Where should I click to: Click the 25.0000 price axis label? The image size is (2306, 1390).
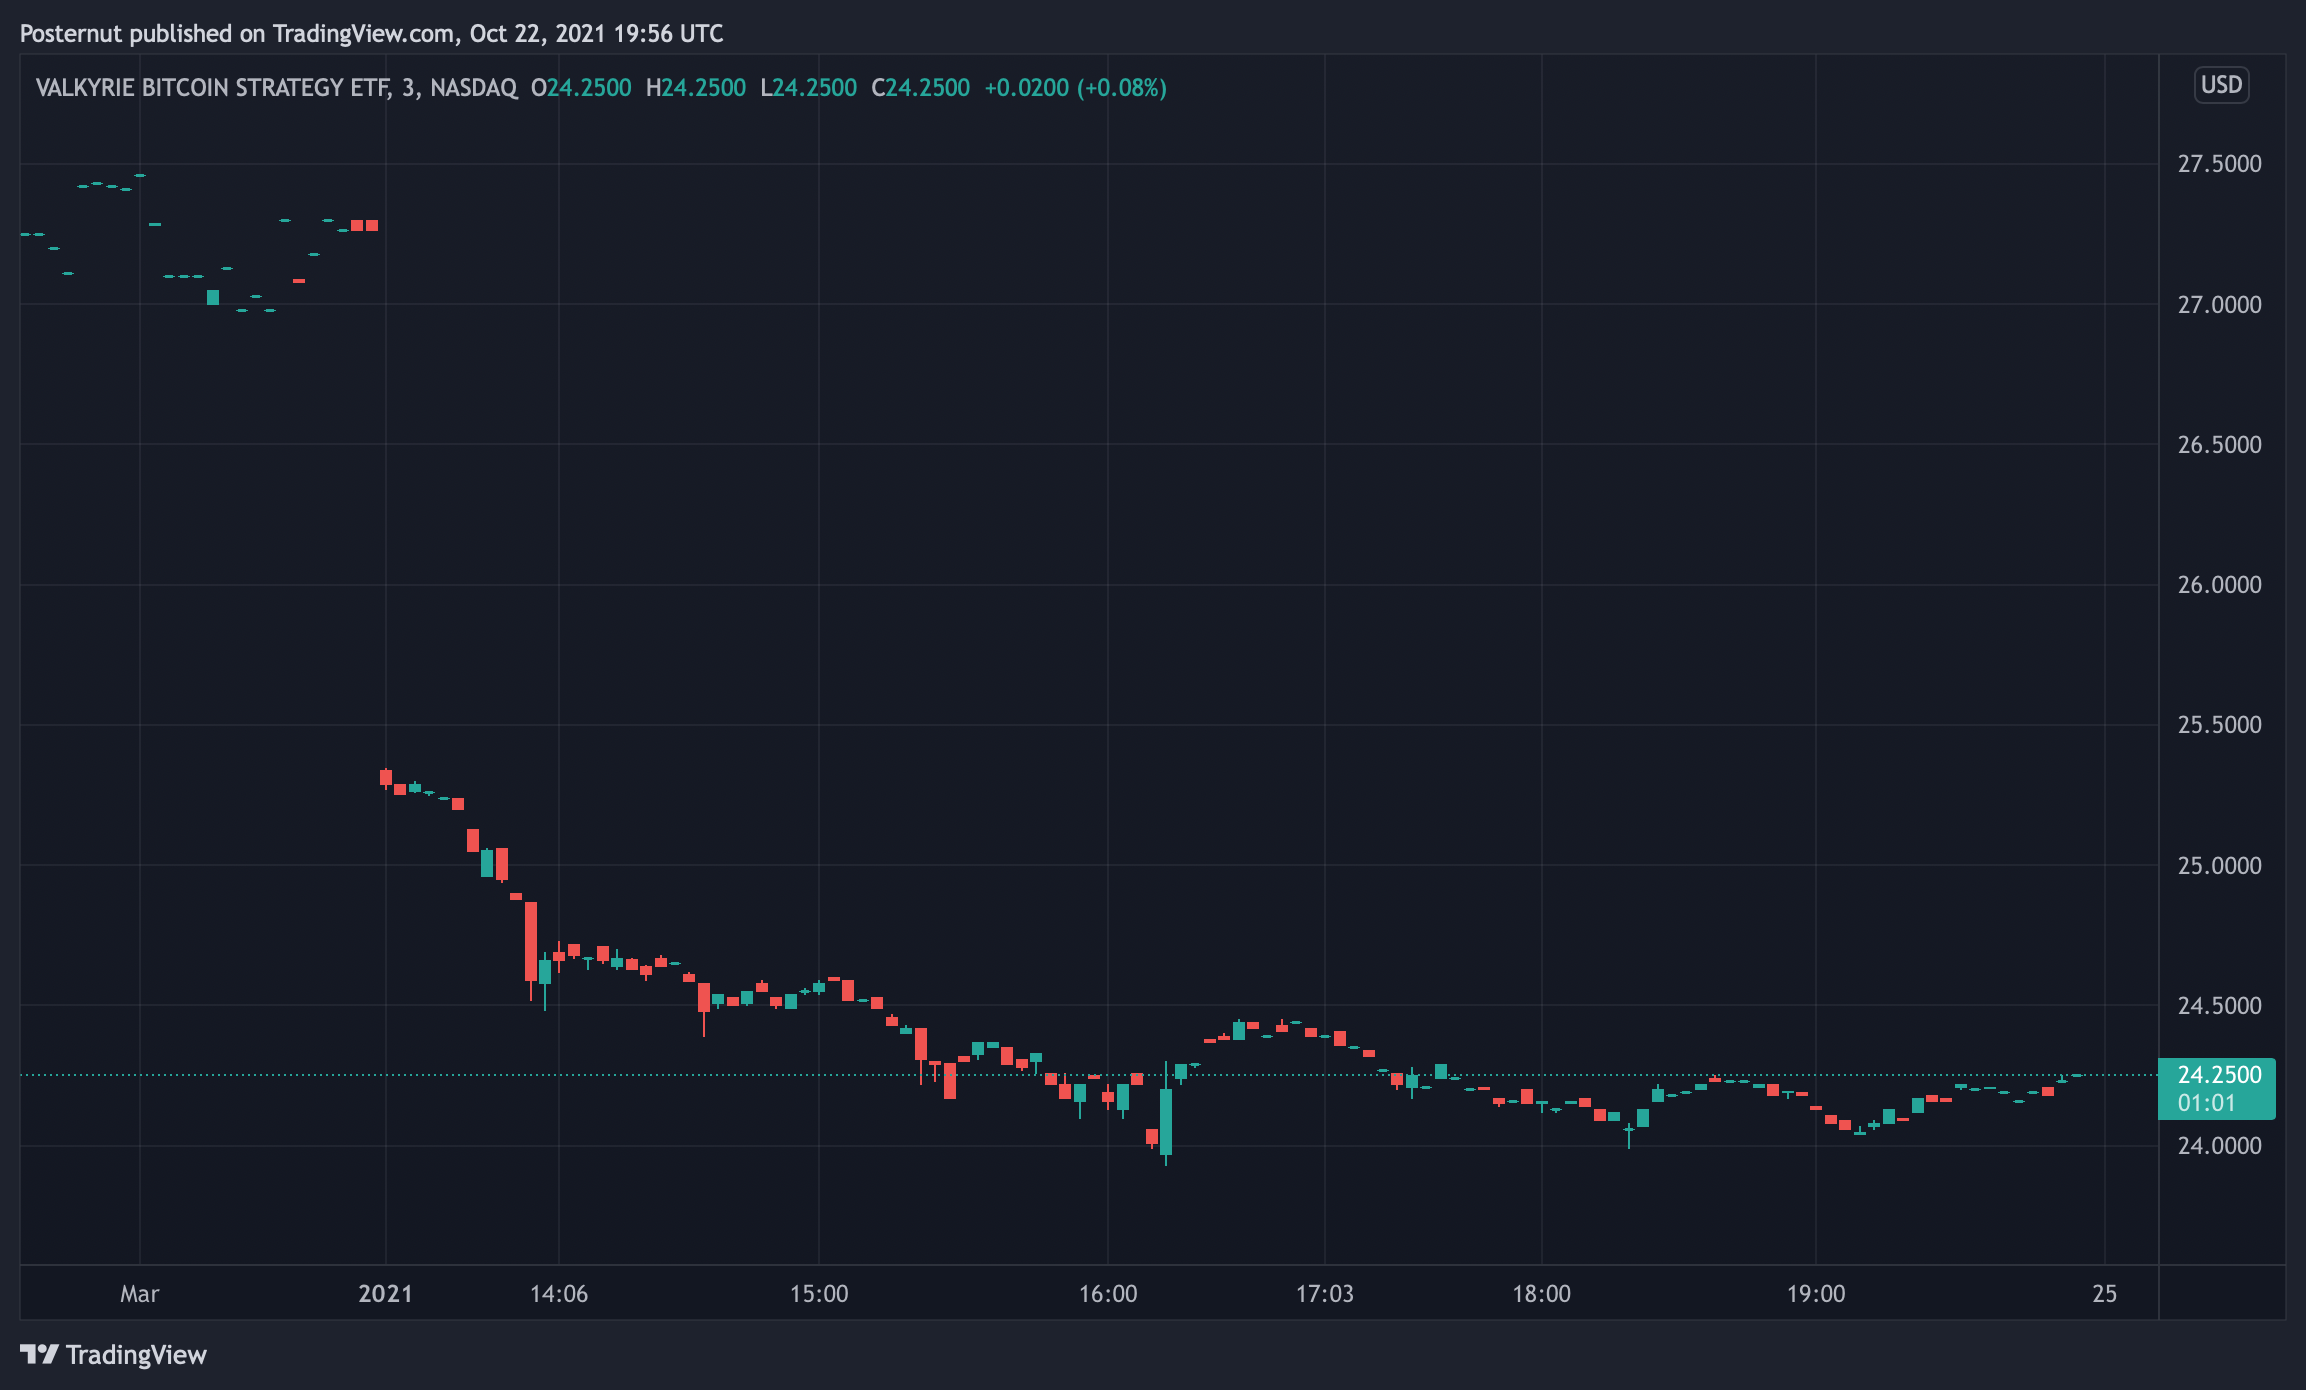[2219, 866]
